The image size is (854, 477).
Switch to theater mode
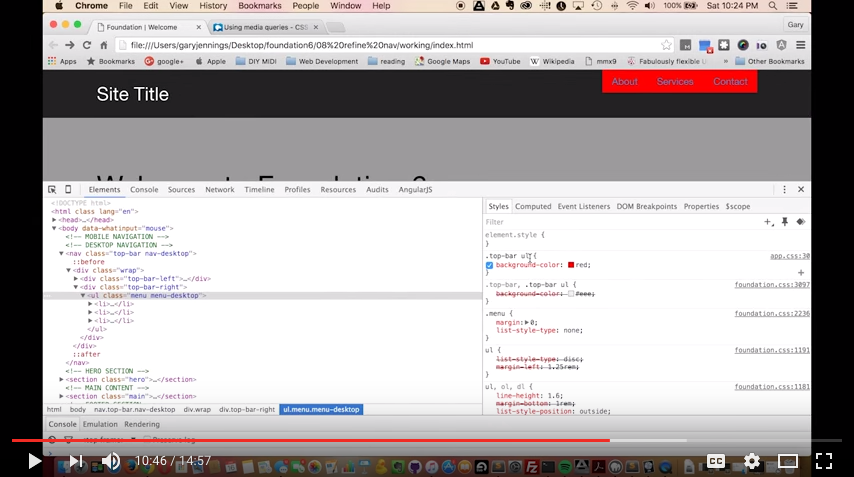788,461
